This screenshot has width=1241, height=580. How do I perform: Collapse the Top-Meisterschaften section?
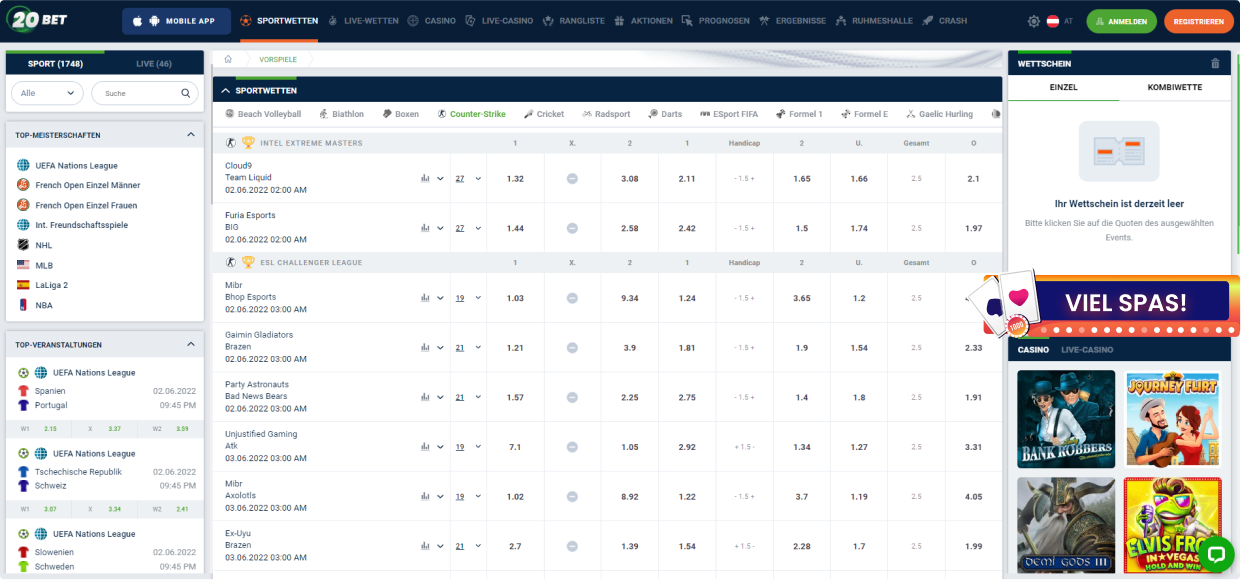click(191, 135)
